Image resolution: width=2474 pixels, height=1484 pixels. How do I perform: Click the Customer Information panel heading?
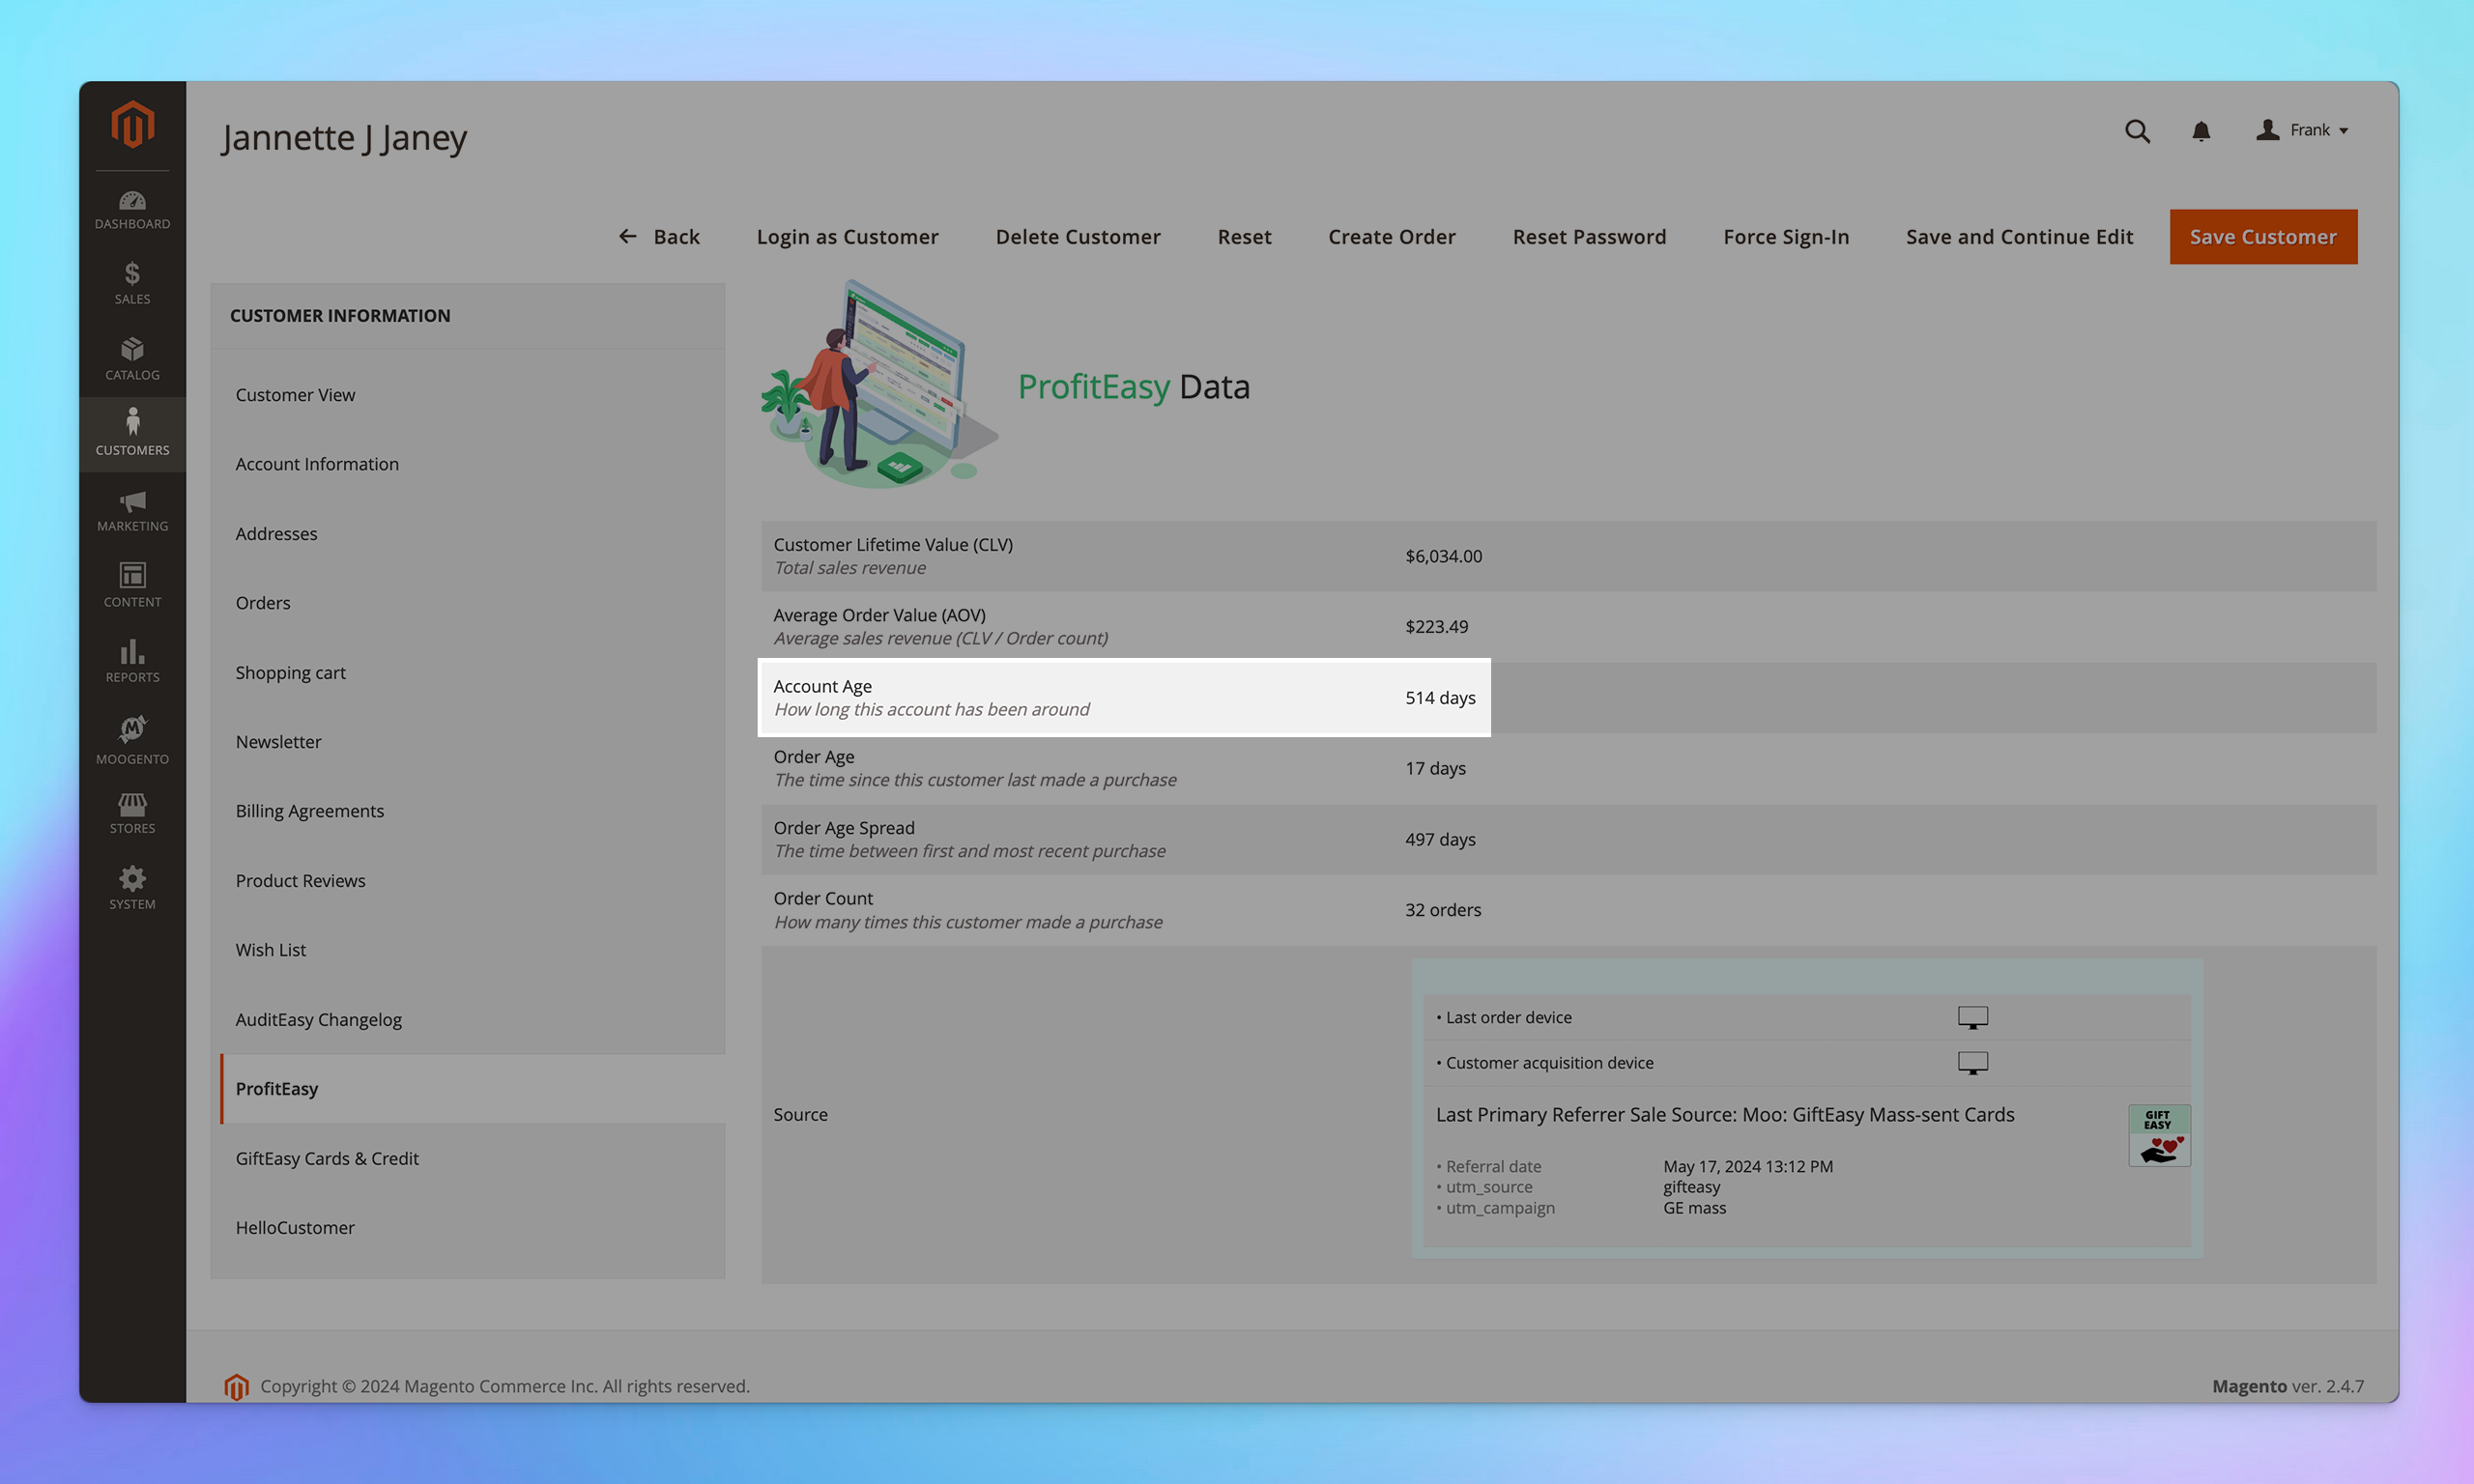(x=340, y=316)
